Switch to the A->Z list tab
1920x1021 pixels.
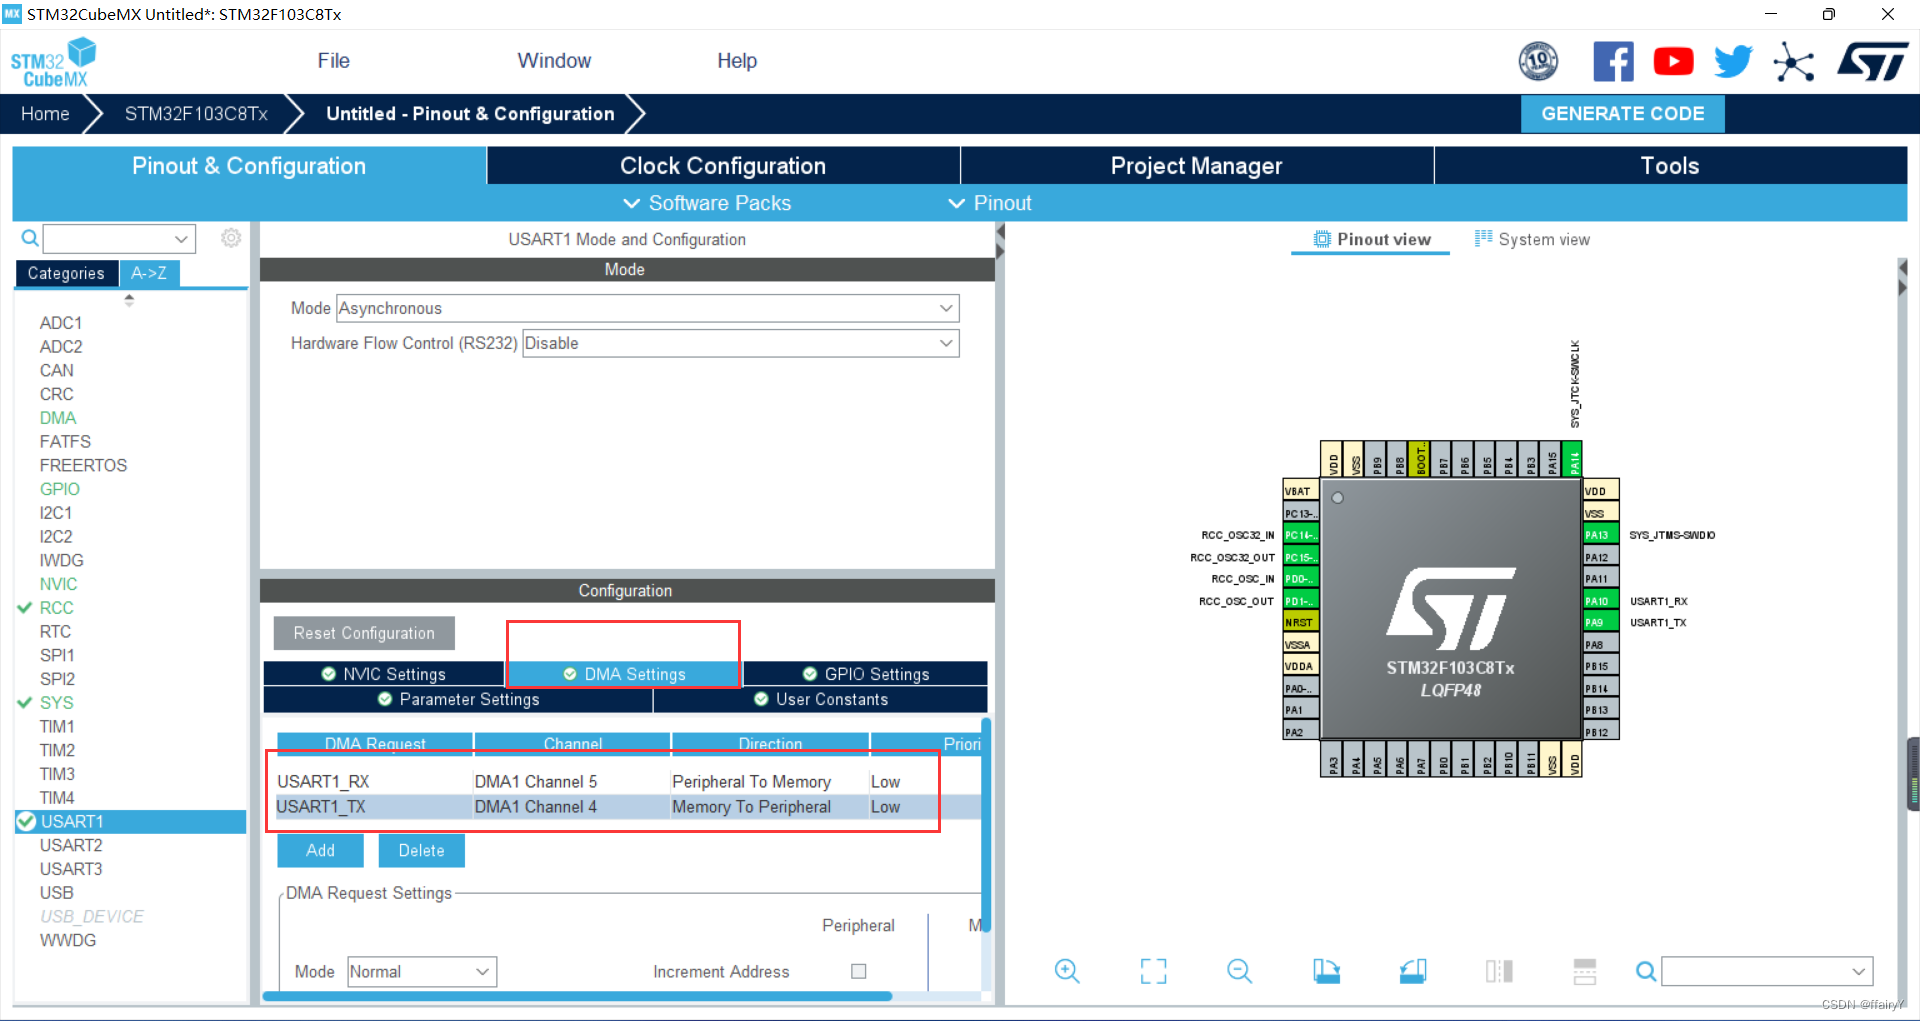pyautogui.click(x=149, y=273)
